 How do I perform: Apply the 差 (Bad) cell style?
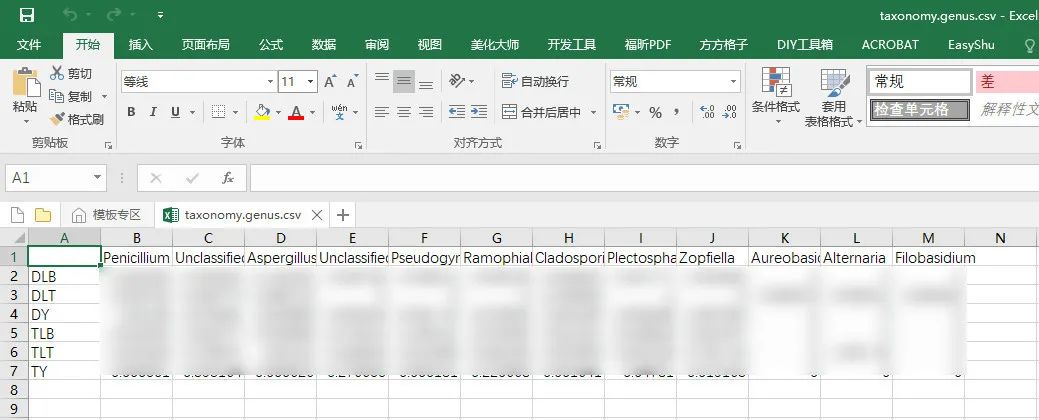(1007, 82)
